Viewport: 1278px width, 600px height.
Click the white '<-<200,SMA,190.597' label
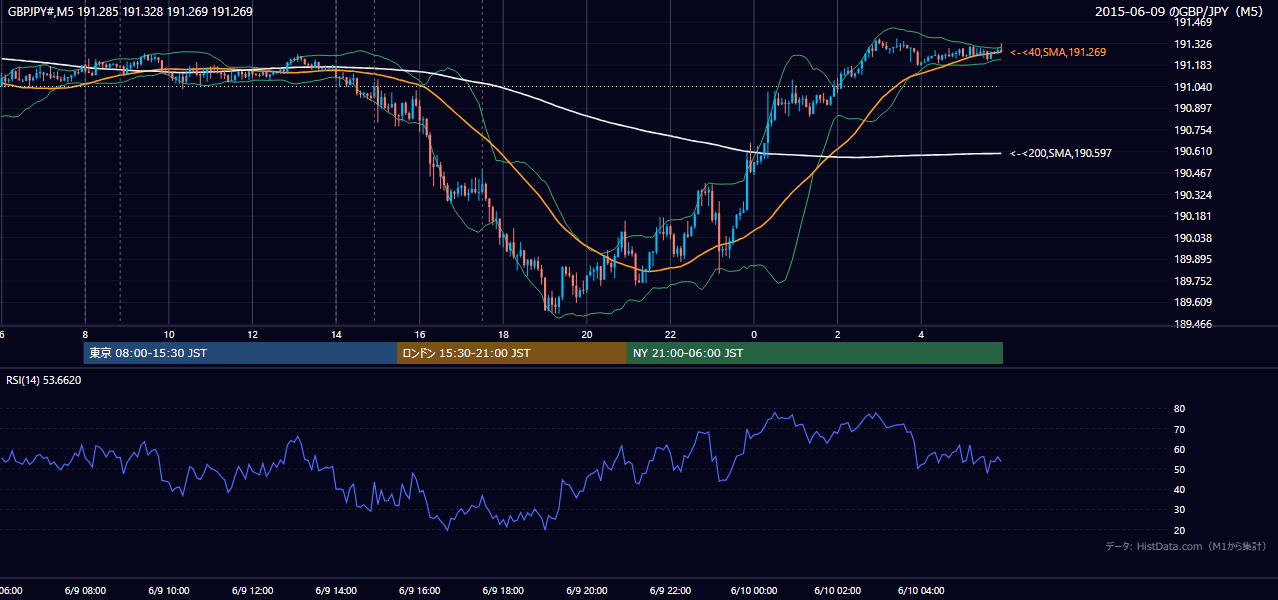1061,153
